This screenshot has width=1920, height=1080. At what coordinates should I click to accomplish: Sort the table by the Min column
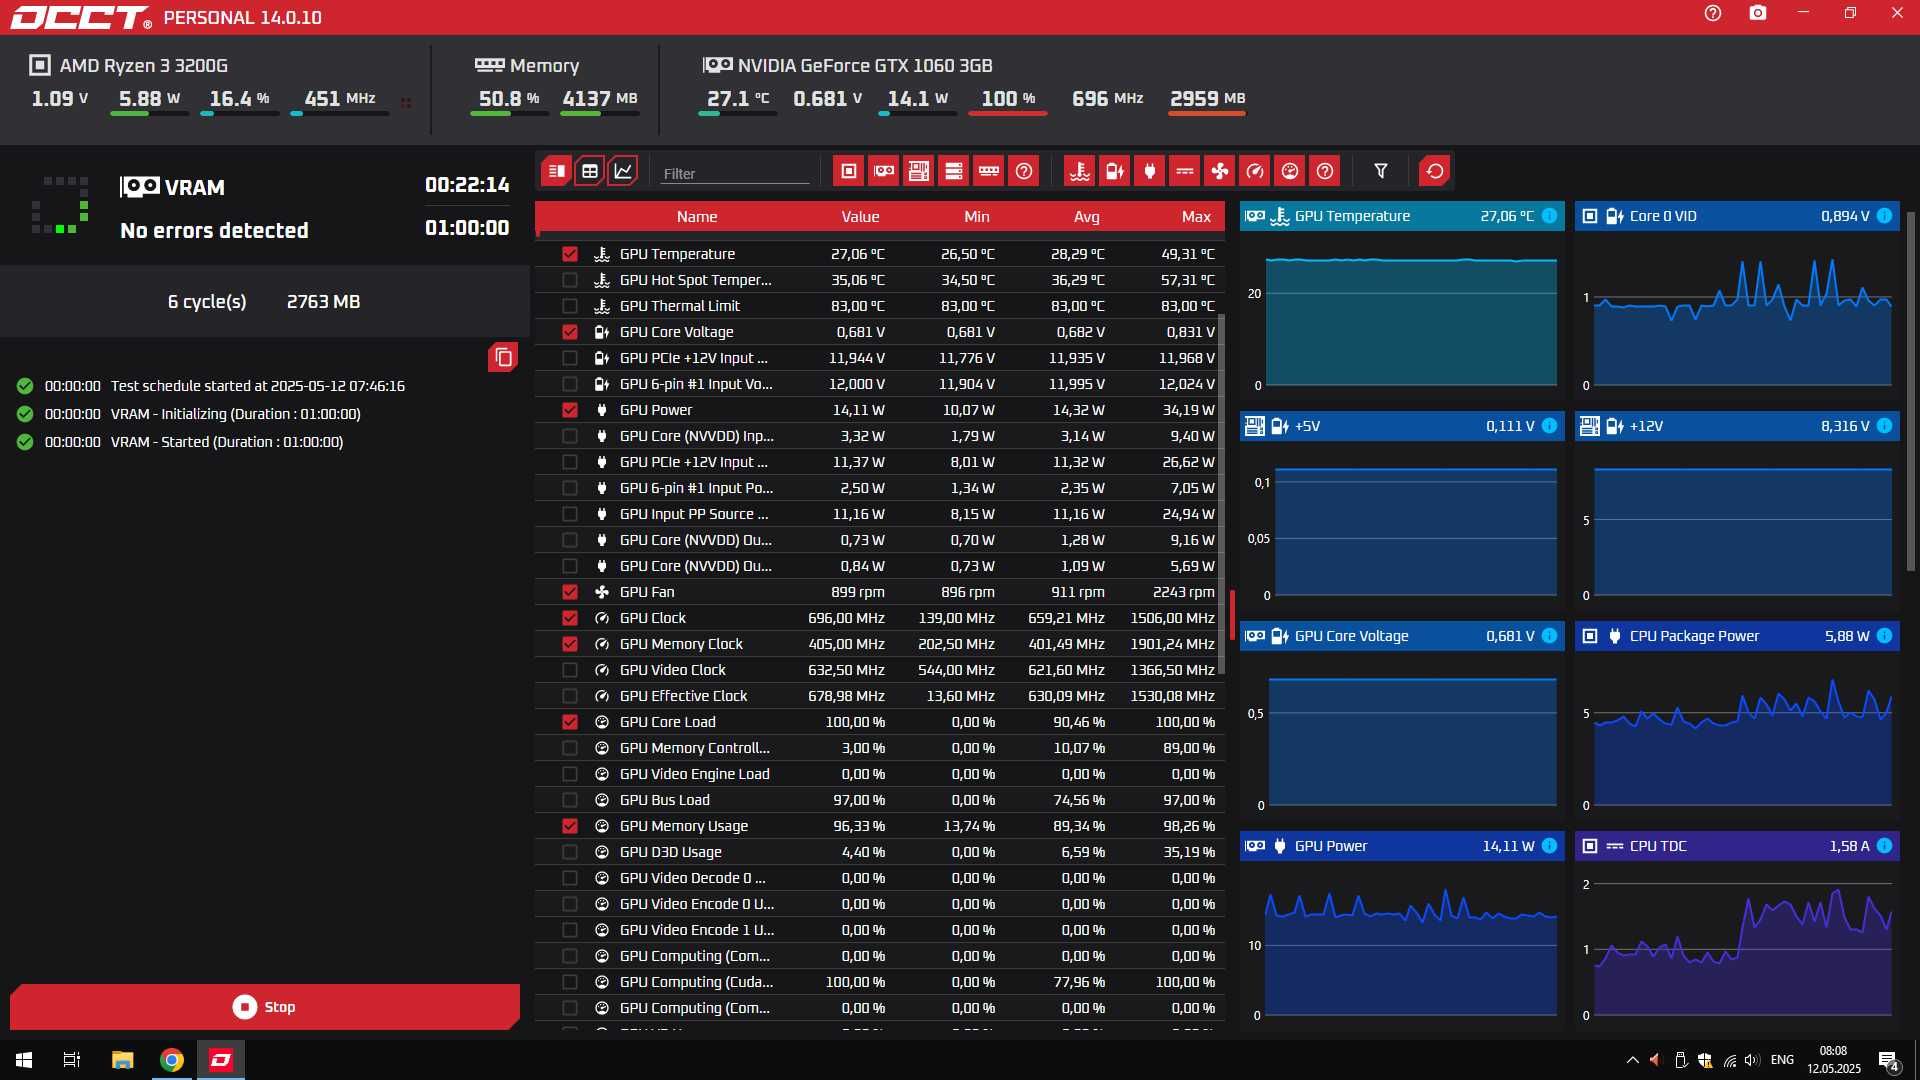pos(977,217)
